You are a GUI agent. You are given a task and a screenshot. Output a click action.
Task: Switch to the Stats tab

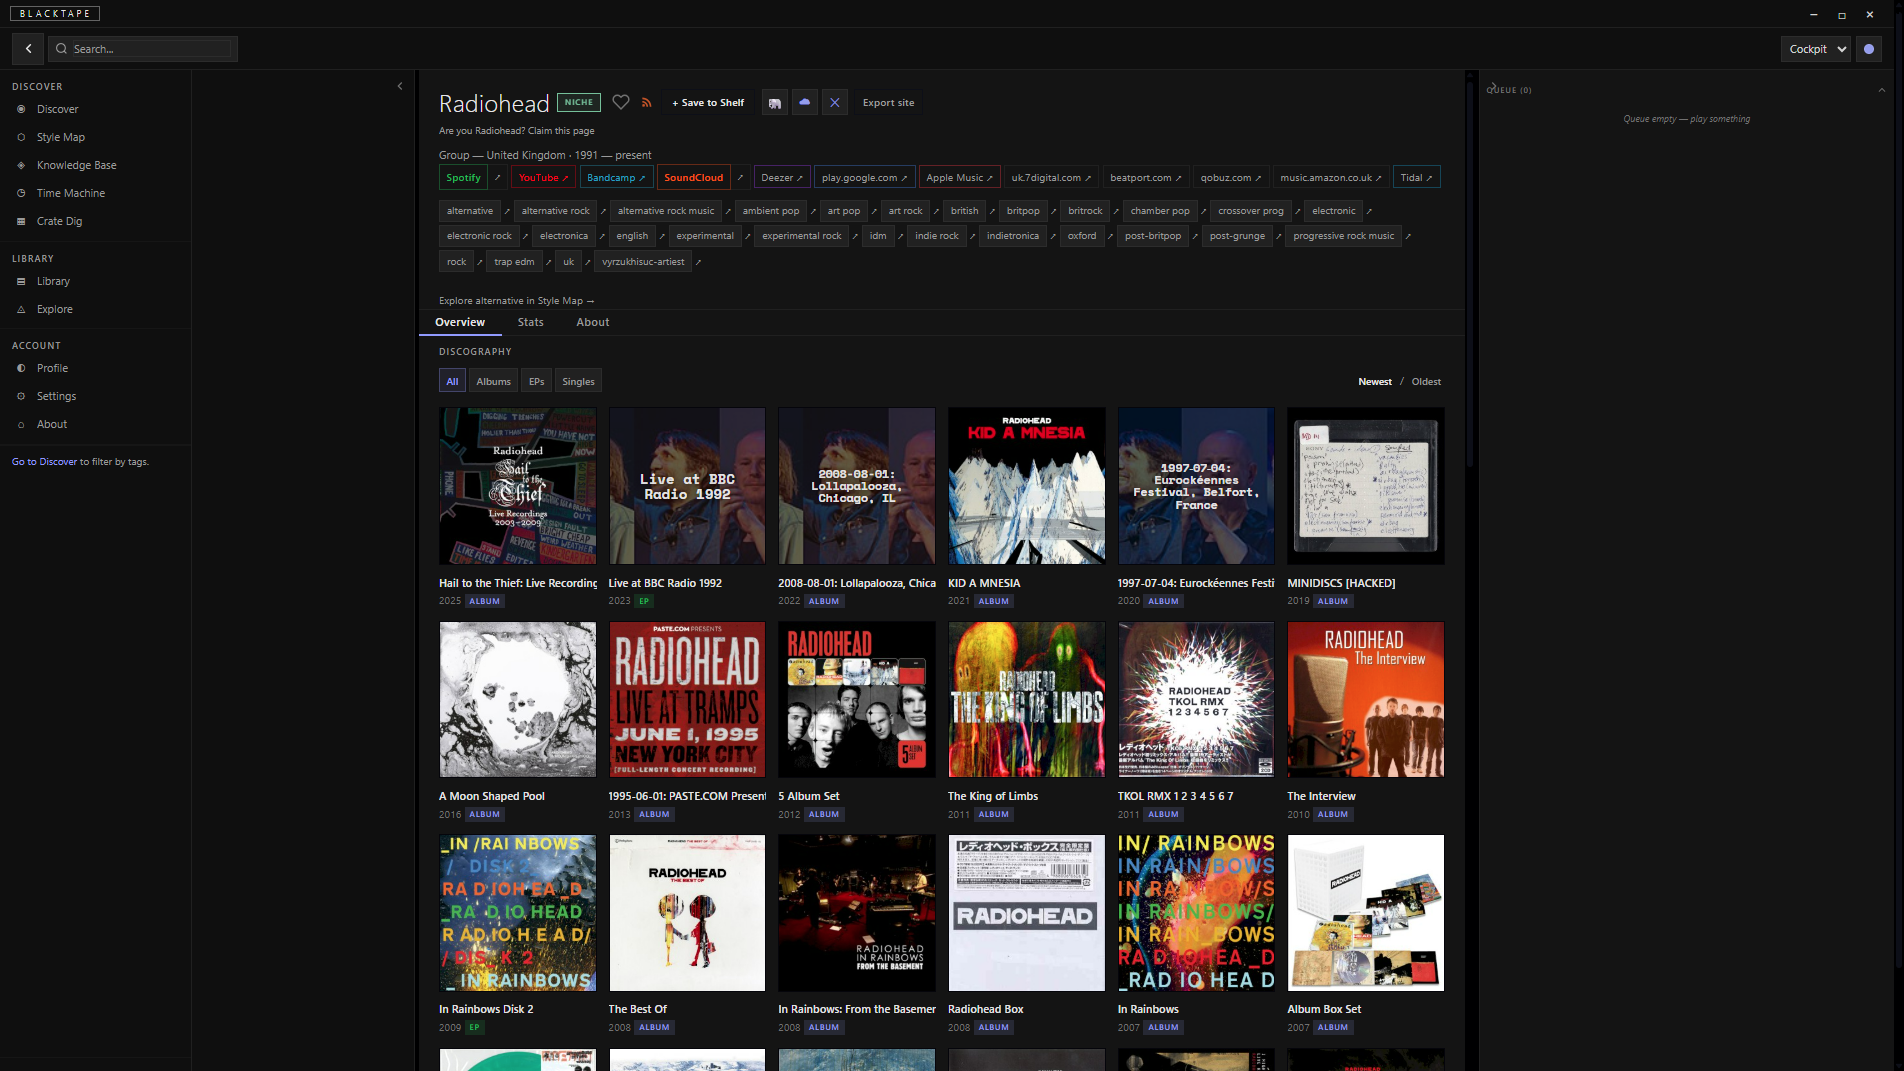coord(530,322)
